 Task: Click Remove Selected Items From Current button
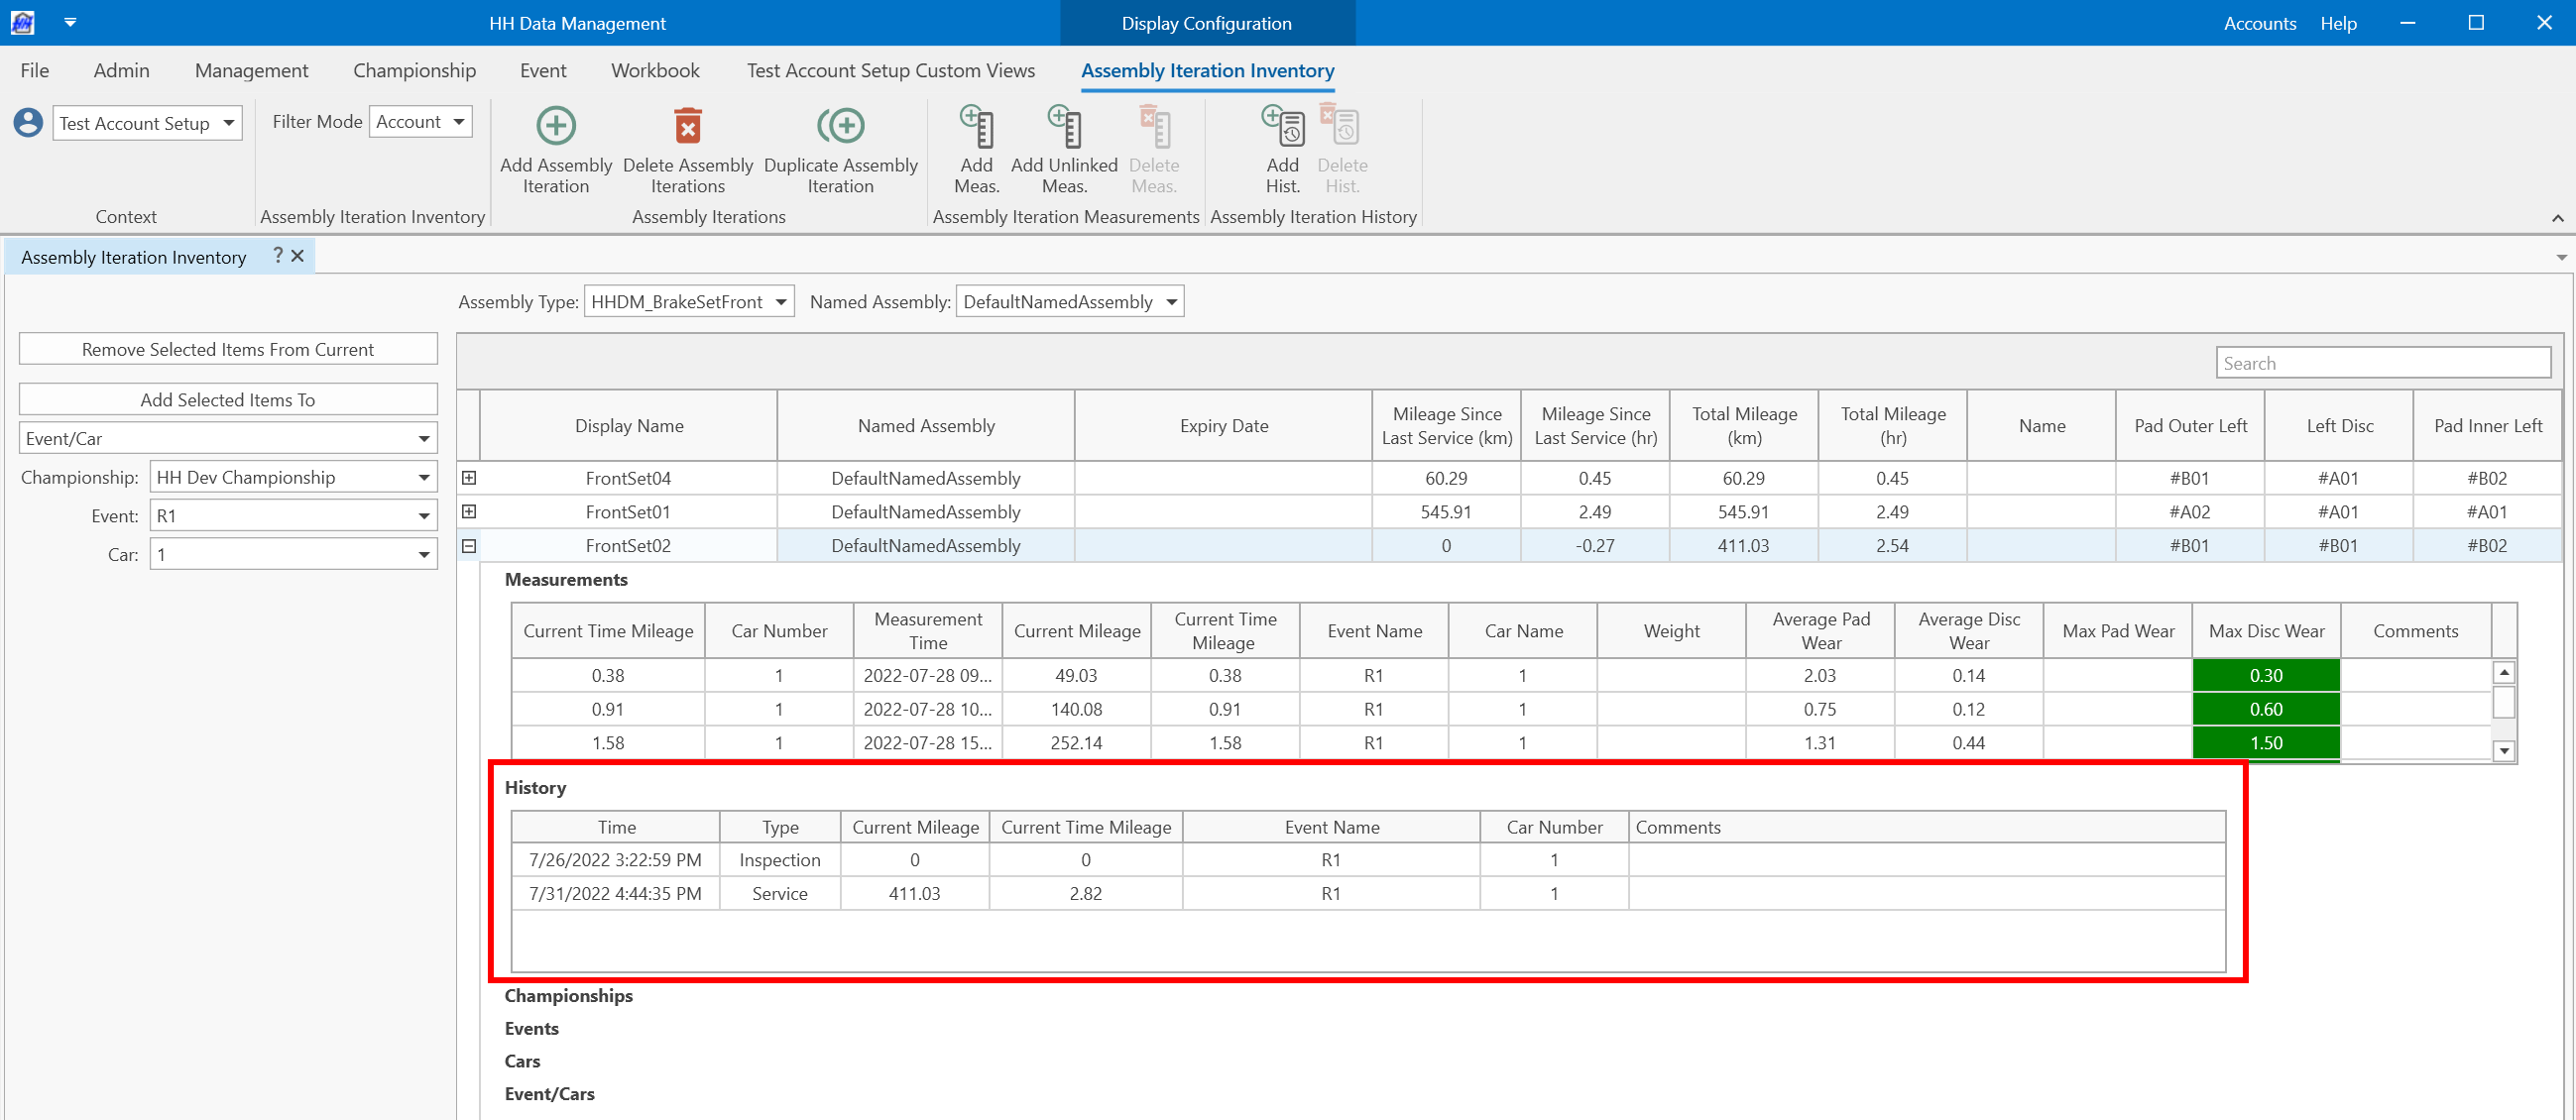[x=228, y=349]
